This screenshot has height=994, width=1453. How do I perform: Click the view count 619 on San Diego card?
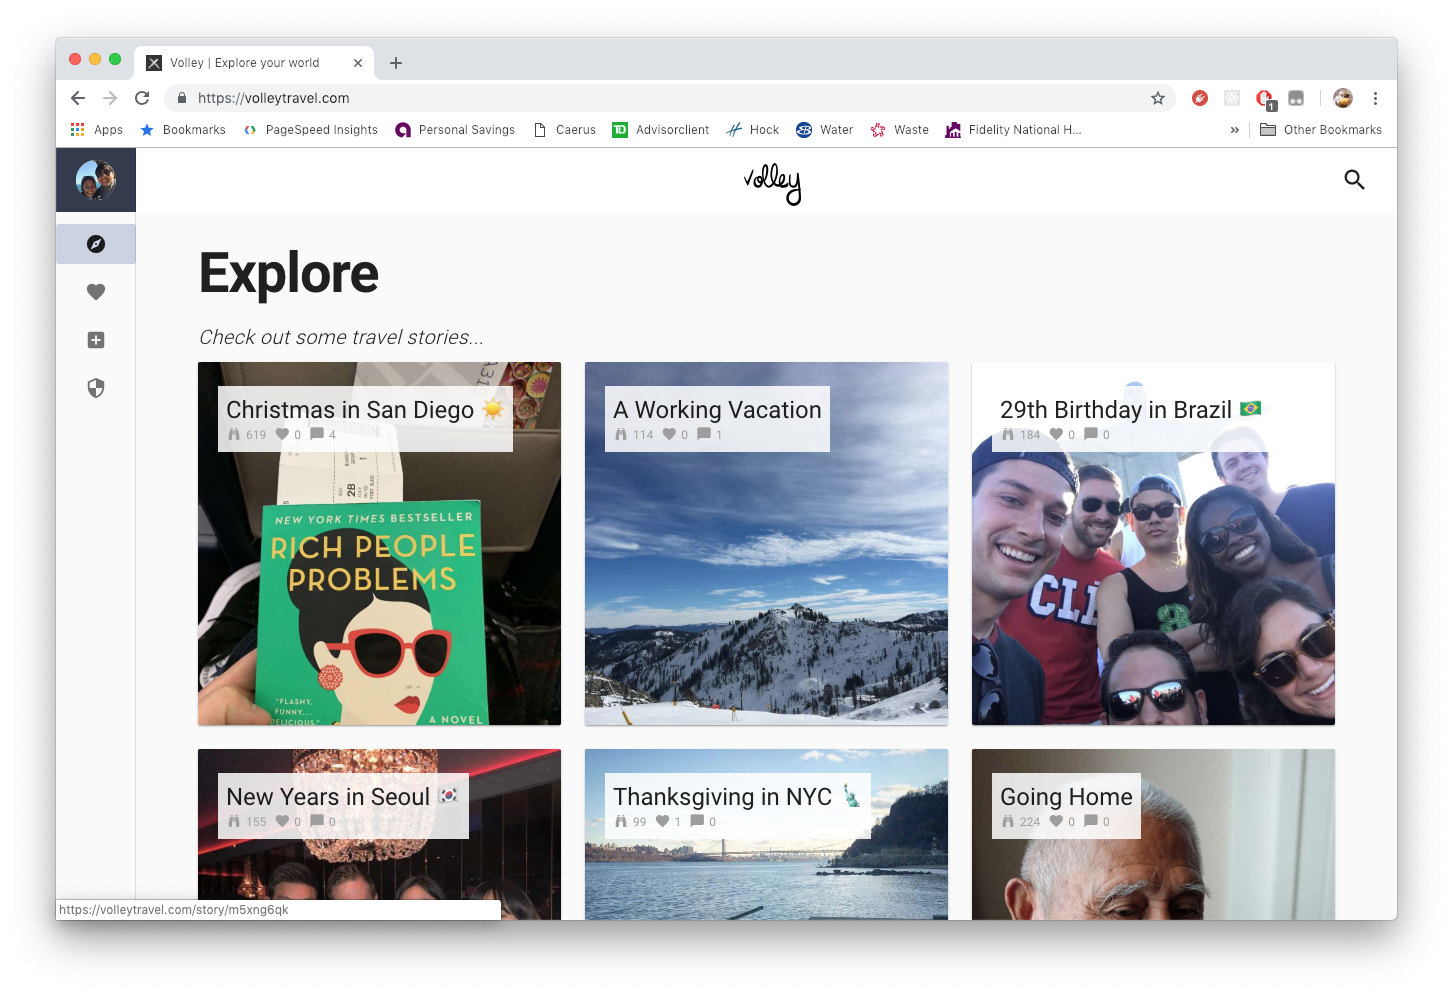[x=256, y=435]
